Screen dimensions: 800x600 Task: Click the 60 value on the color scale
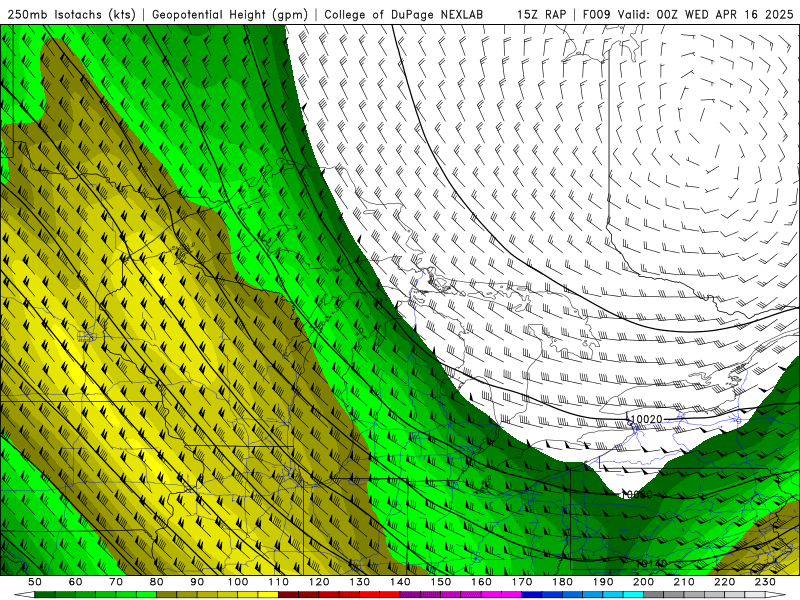click(x=76, y=582)
